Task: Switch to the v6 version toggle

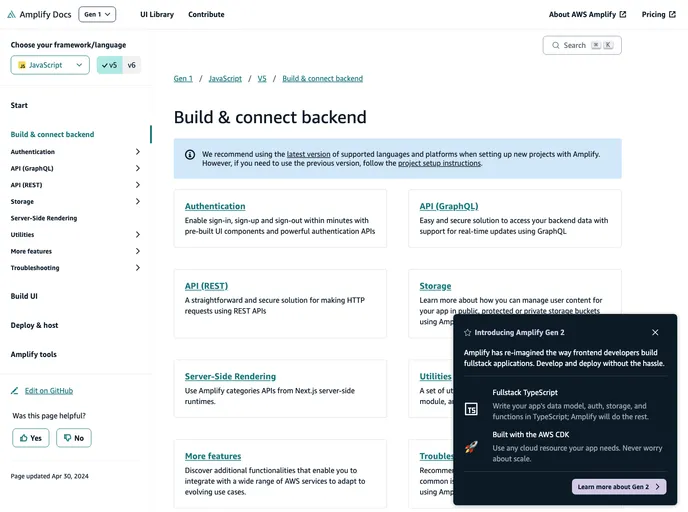Action: [x=131, y=65]
